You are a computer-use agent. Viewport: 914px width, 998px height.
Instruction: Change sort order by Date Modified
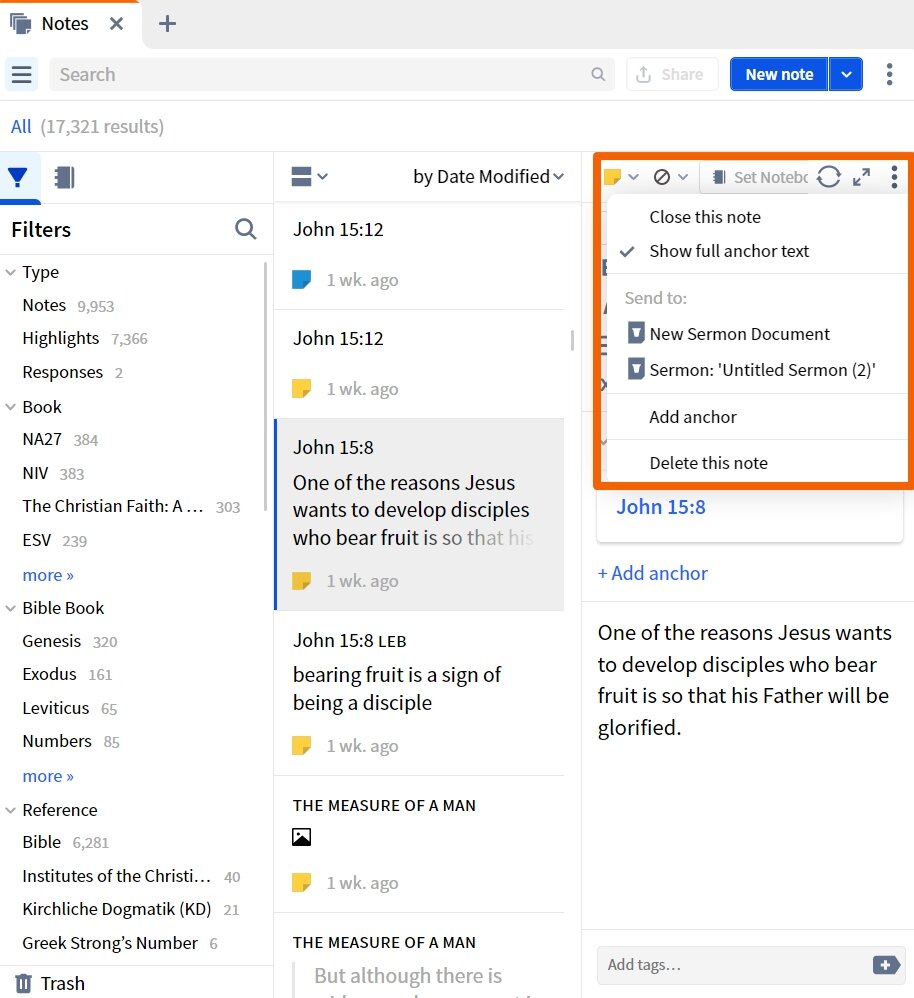coord(488,176)
